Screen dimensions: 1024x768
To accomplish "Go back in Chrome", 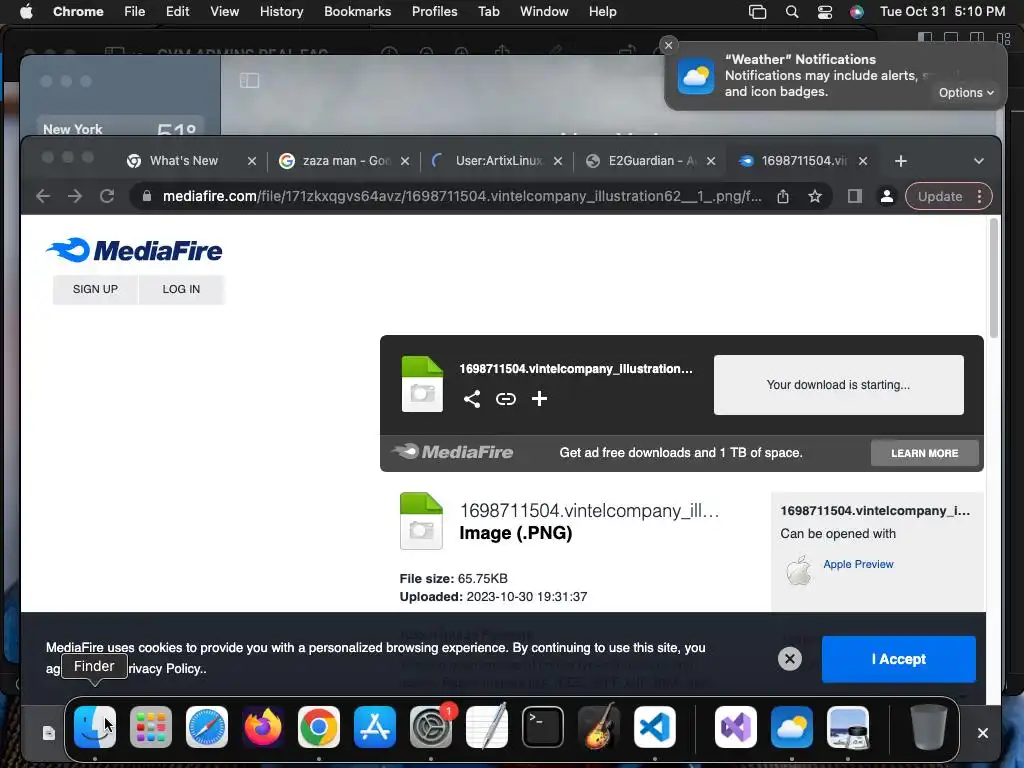I will (43, 197).
